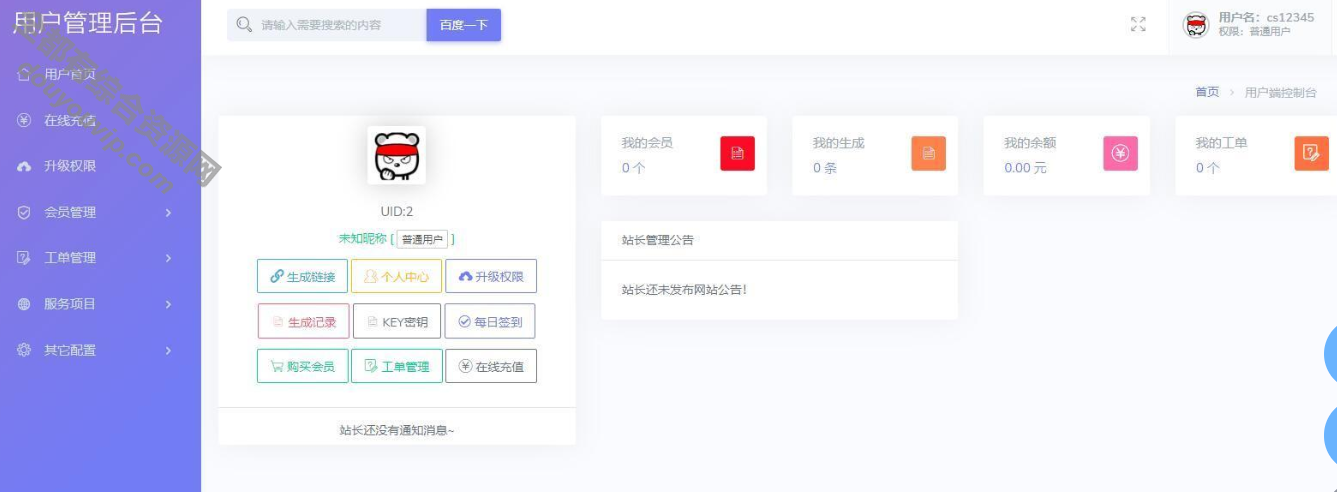Click the edit icon beside sidebar 工单管理

point(24,258)
